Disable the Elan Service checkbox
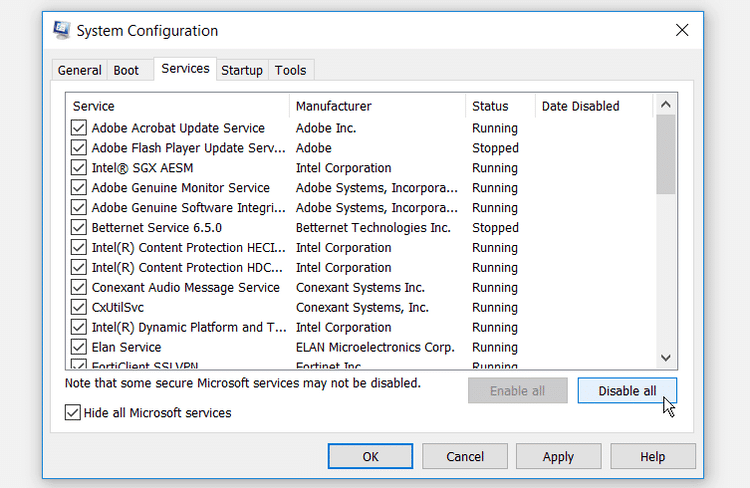 coord(79,348)
